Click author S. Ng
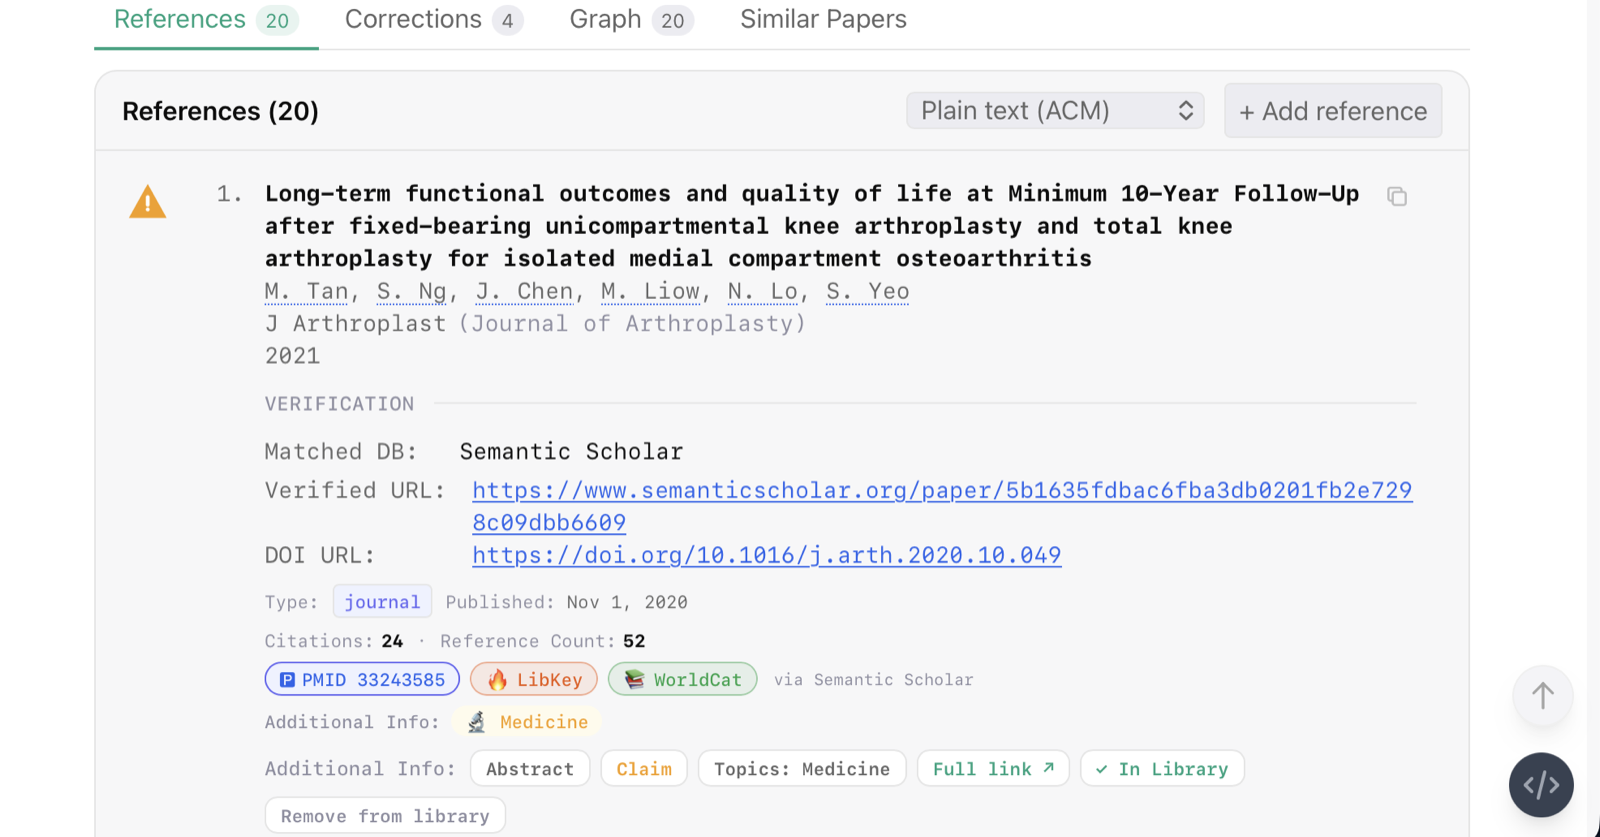Viewport: 1600px width, 837px height. tap(412, 291)
